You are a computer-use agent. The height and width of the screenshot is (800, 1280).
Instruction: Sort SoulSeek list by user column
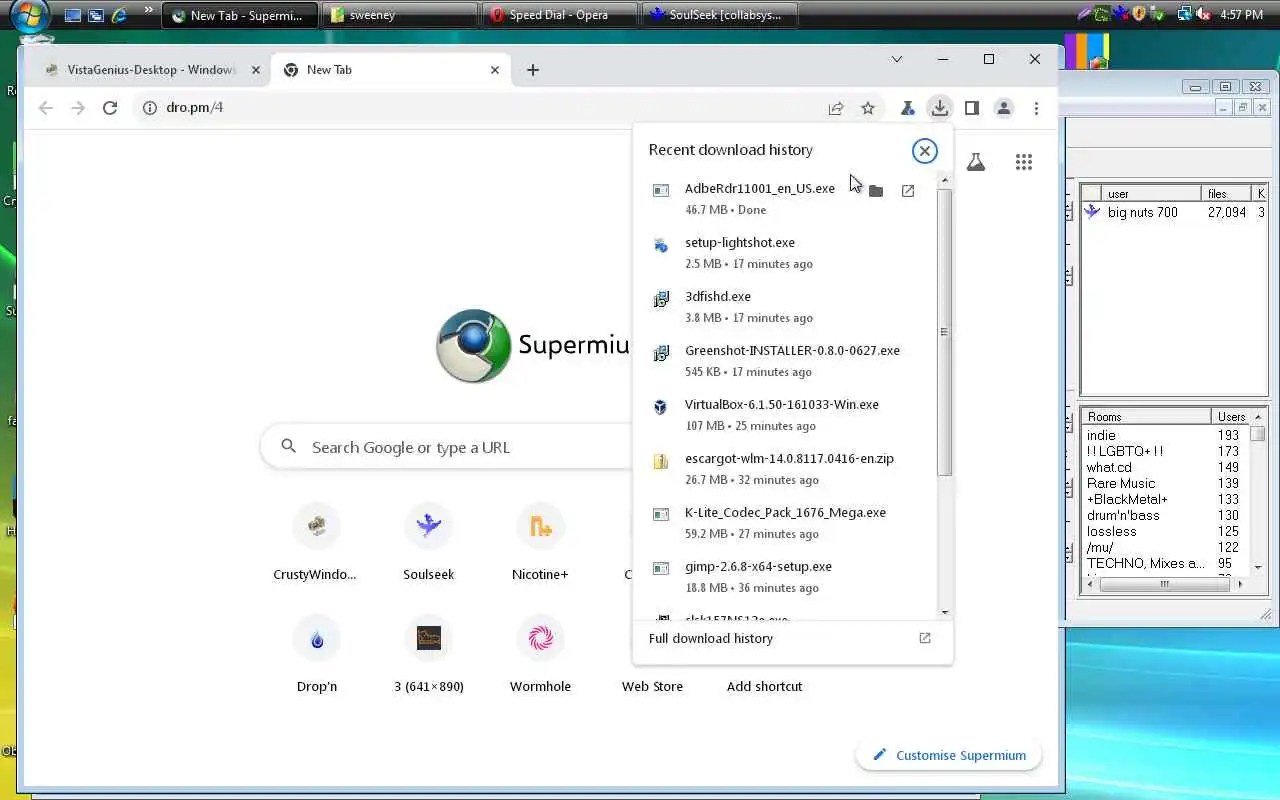click(x=1151, y=194)
